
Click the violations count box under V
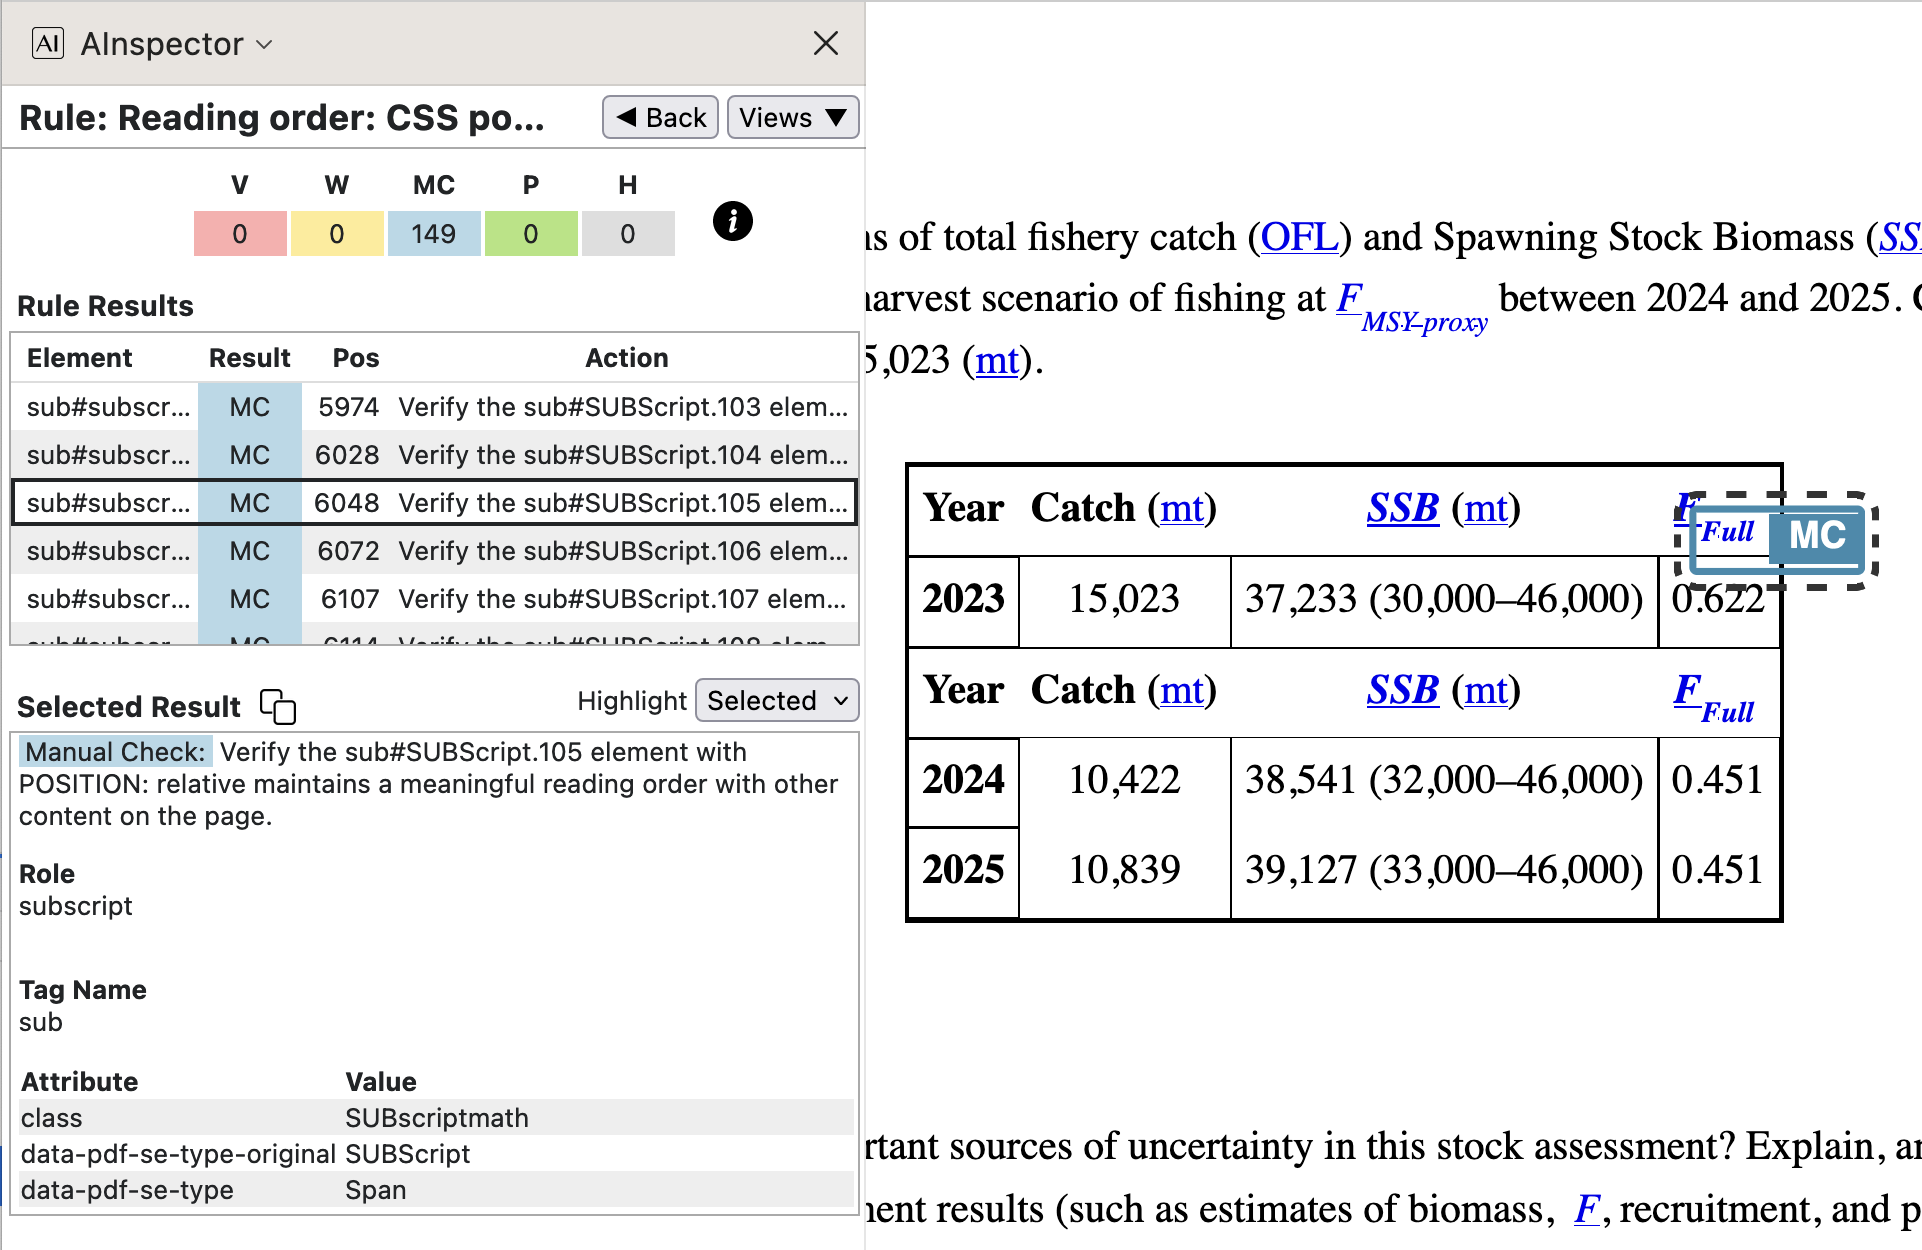click(x=240, y=234)
